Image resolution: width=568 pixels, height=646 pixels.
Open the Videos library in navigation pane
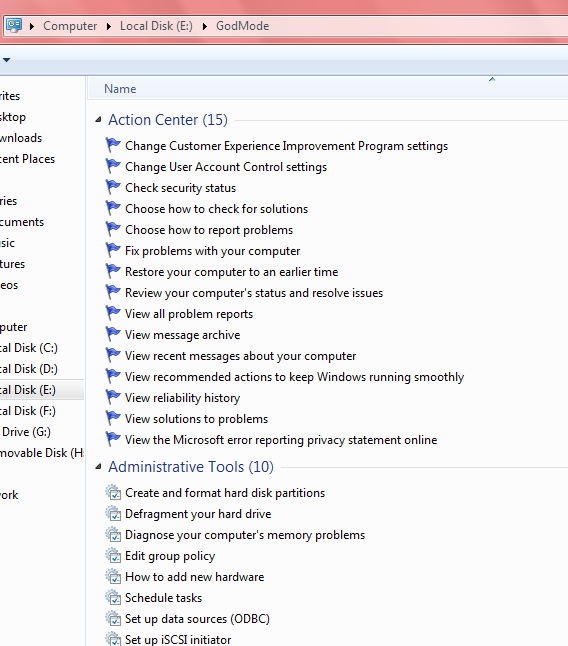9,285
